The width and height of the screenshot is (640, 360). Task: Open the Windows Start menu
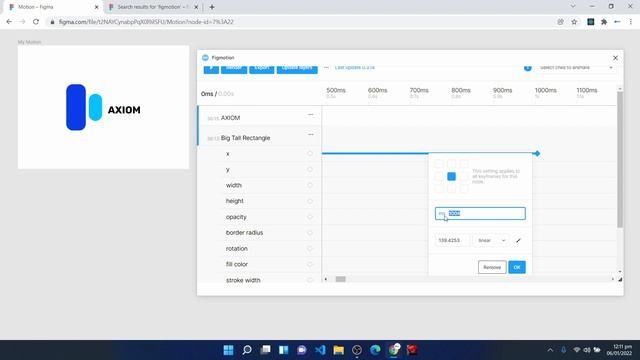[228, 350]
